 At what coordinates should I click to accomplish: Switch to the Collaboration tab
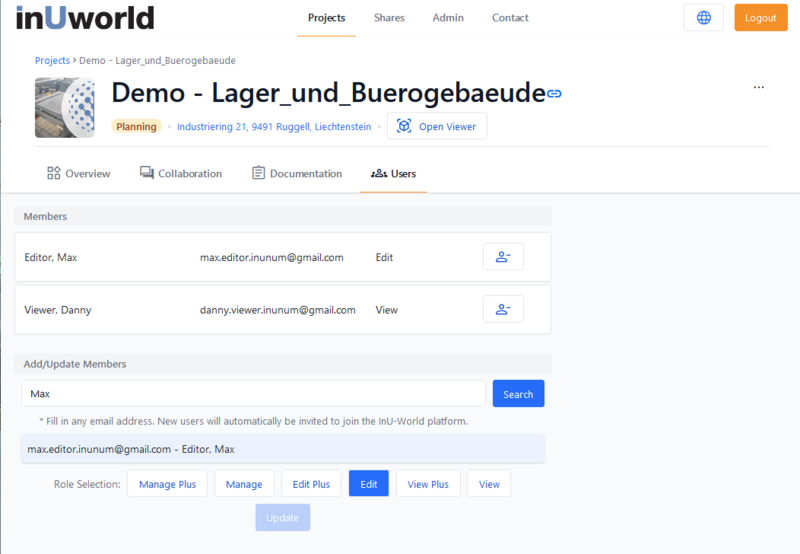[x=181, y=173]
